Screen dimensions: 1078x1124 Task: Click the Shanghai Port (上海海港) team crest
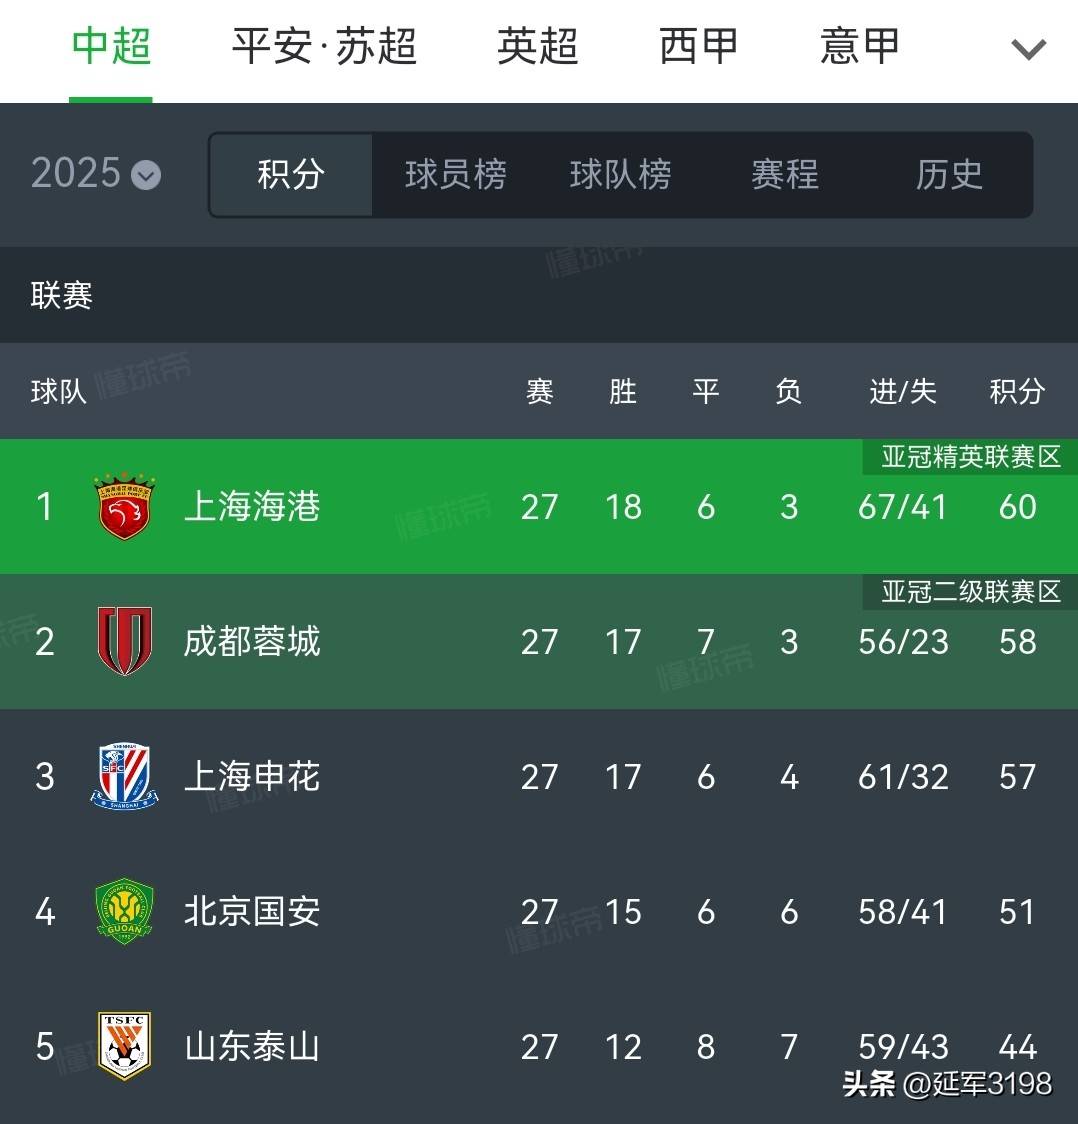[123, 507]
